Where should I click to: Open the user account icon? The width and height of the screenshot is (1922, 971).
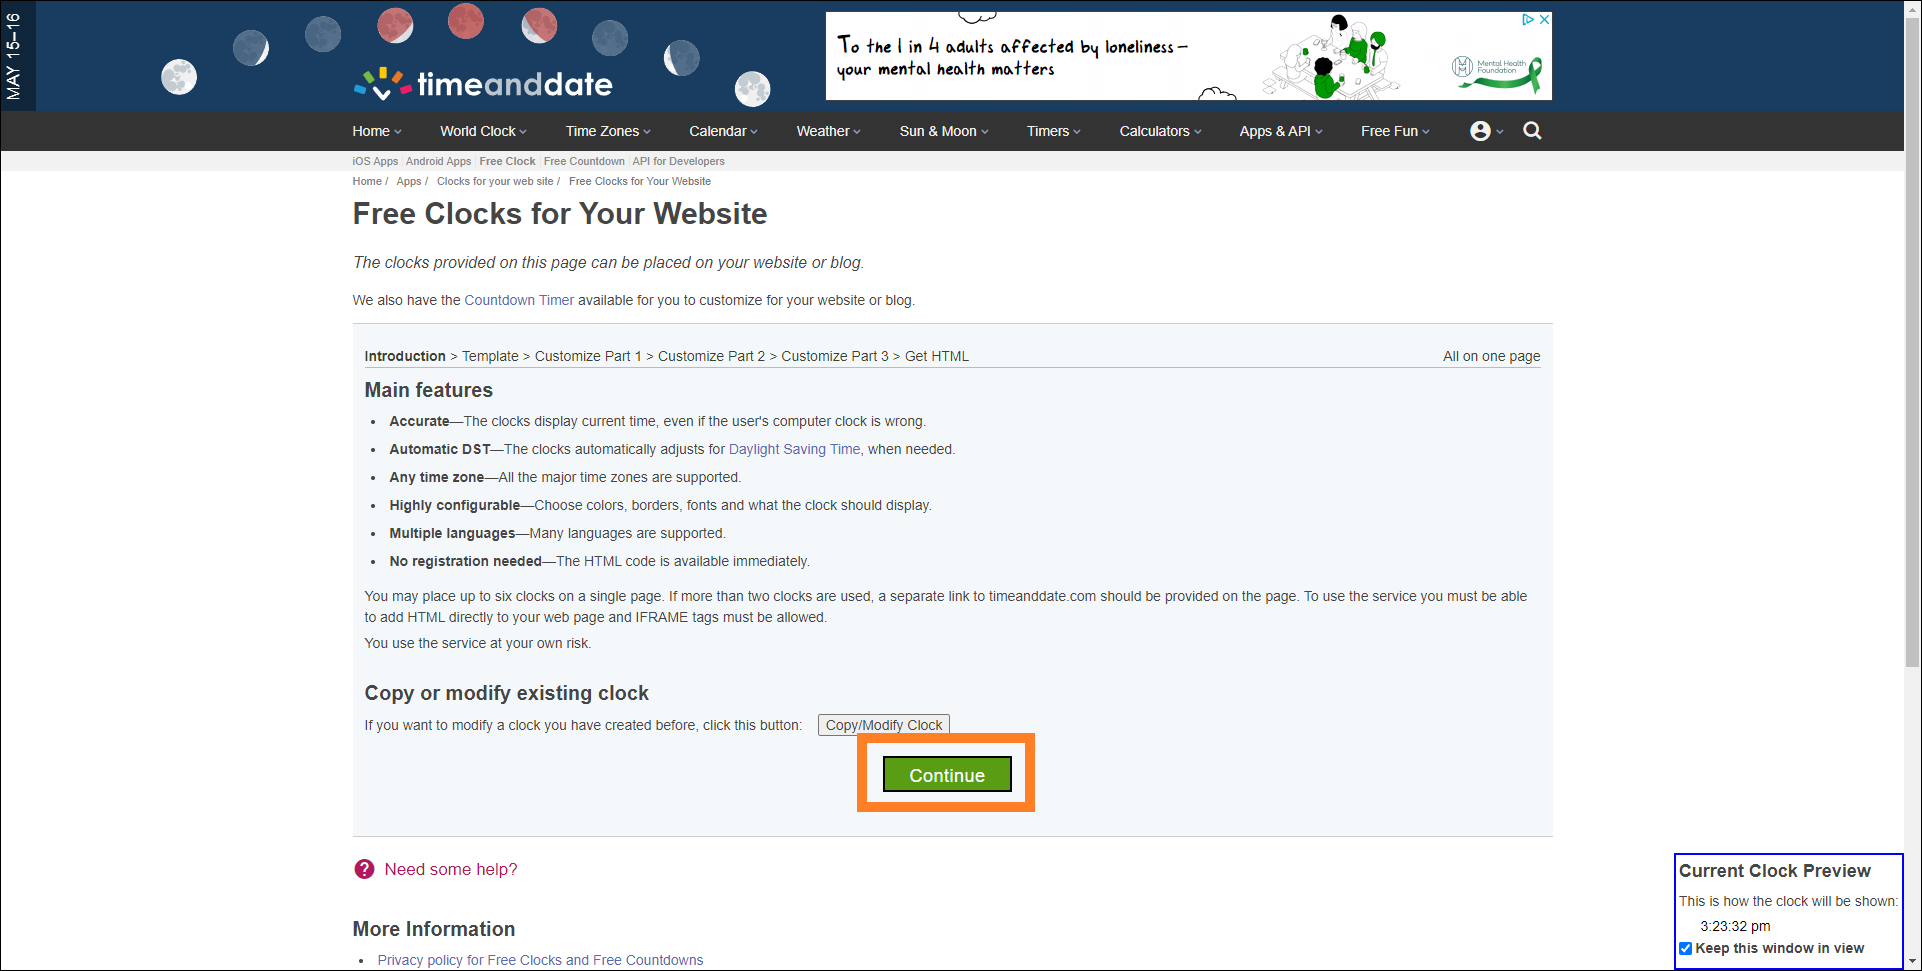1480,131
